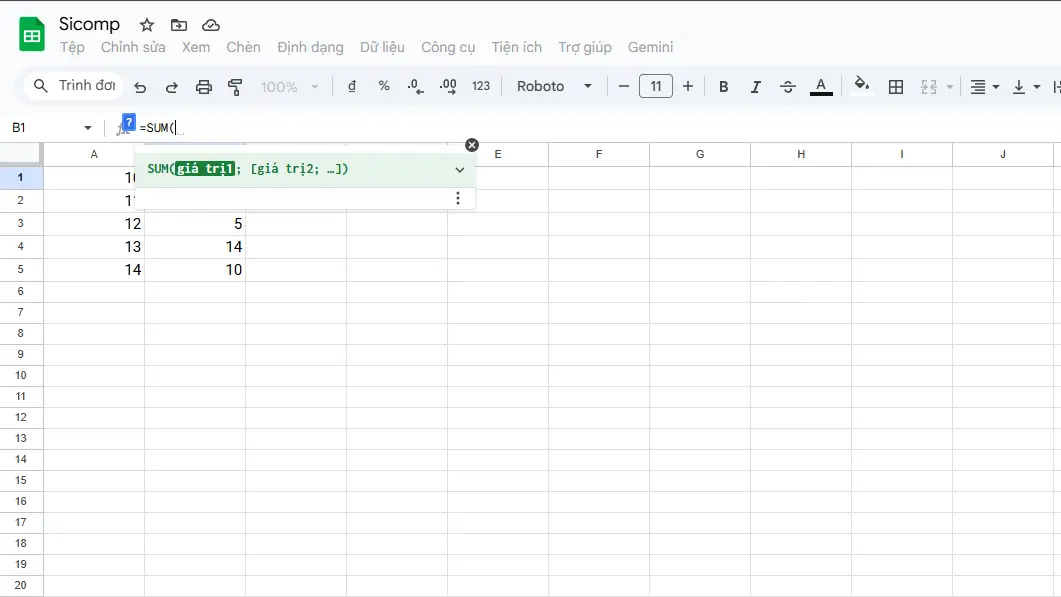Apply currency format with the đ icon
1061x597 pixels.
[351, 86]
